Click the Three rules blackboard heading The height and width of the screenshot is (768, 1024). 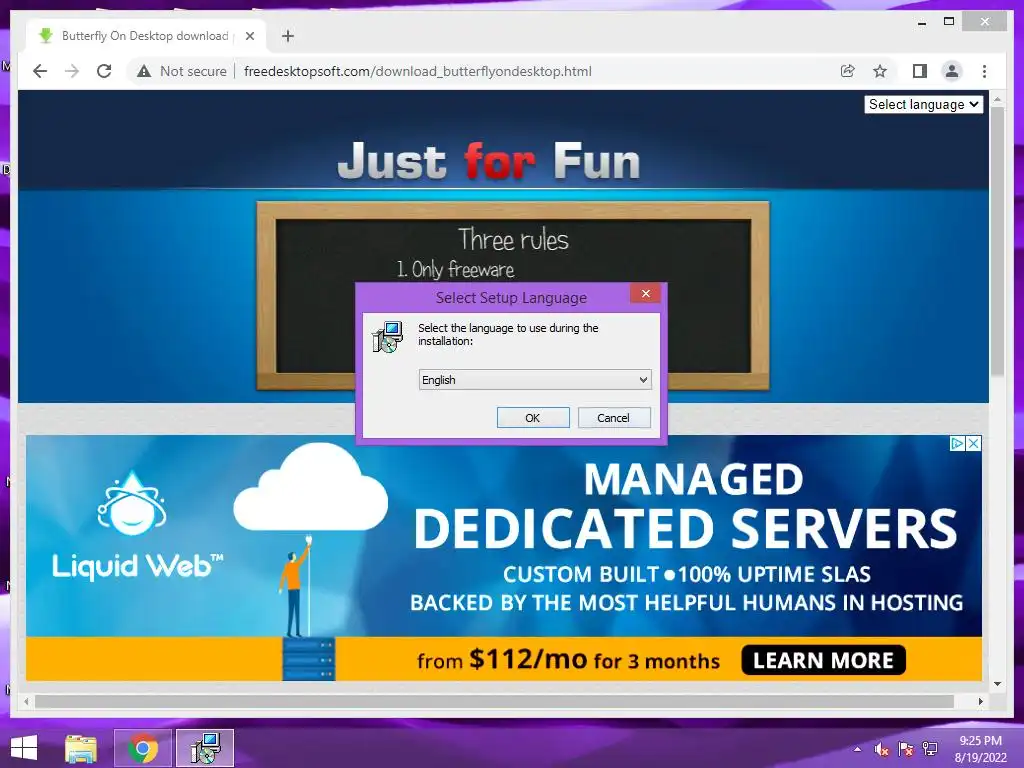click(513, 239)
